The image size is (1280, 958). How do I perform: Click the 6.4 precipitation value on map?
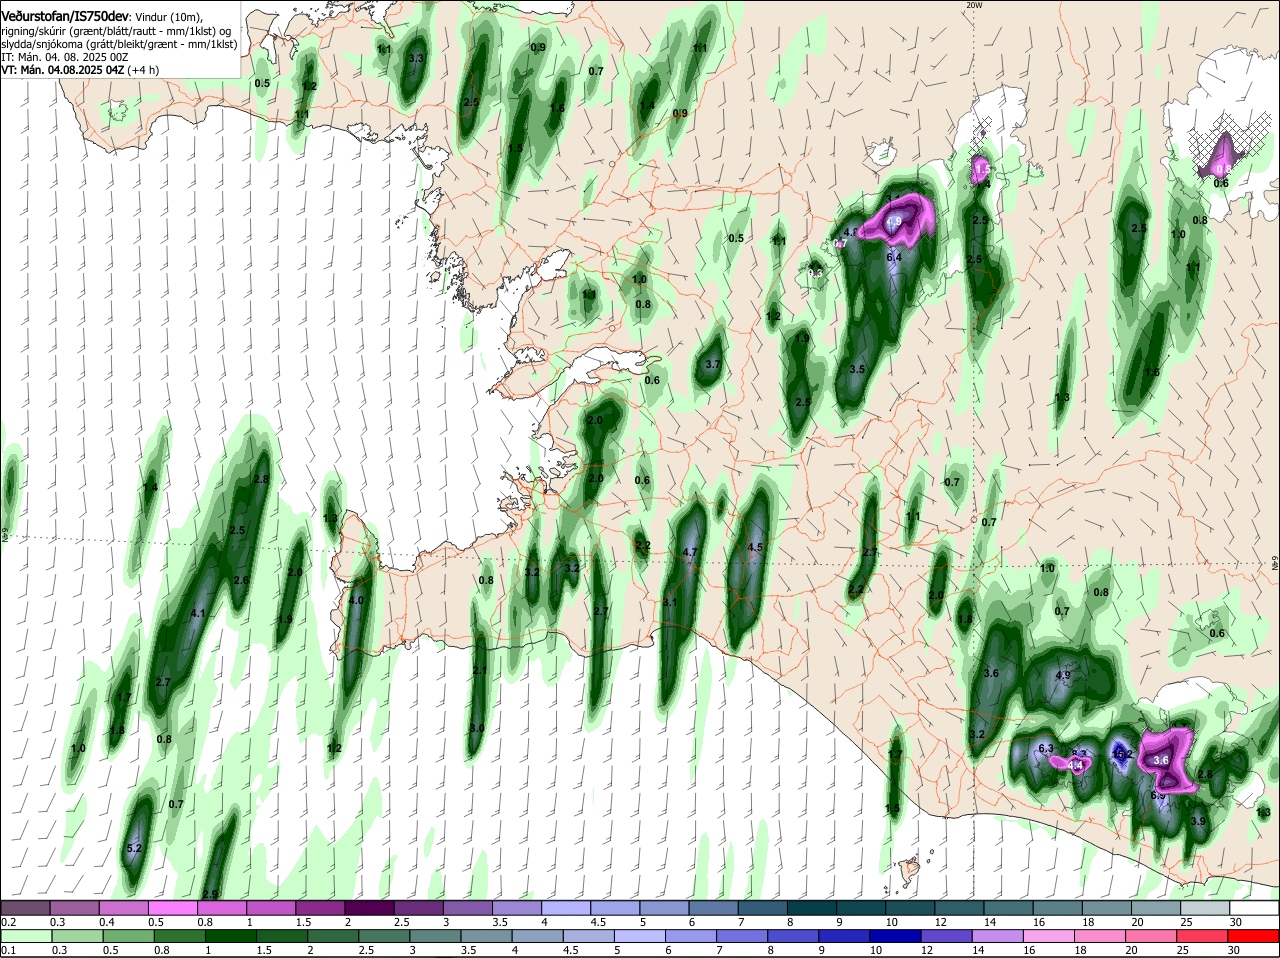(894, 257)
